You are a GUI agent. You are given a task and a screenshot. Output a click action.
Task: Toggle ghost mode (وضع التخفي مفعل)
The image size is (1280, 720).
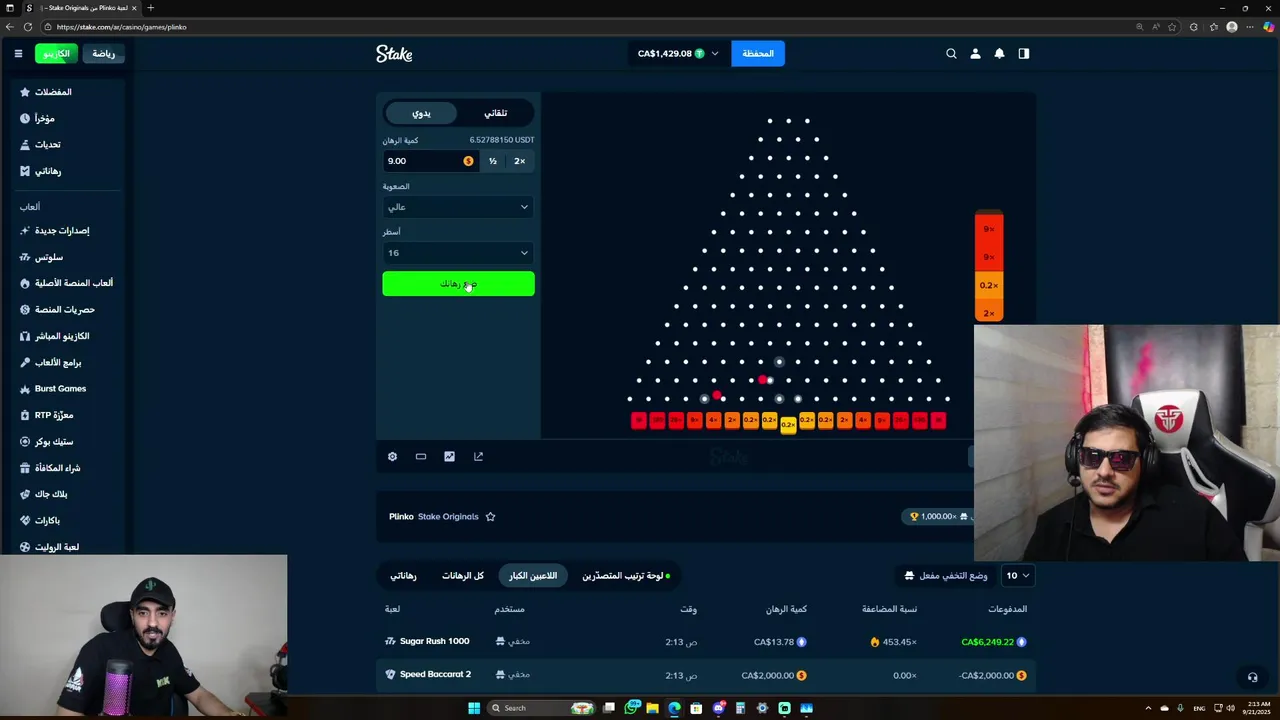pyautogui.click(x=946, y=576)
